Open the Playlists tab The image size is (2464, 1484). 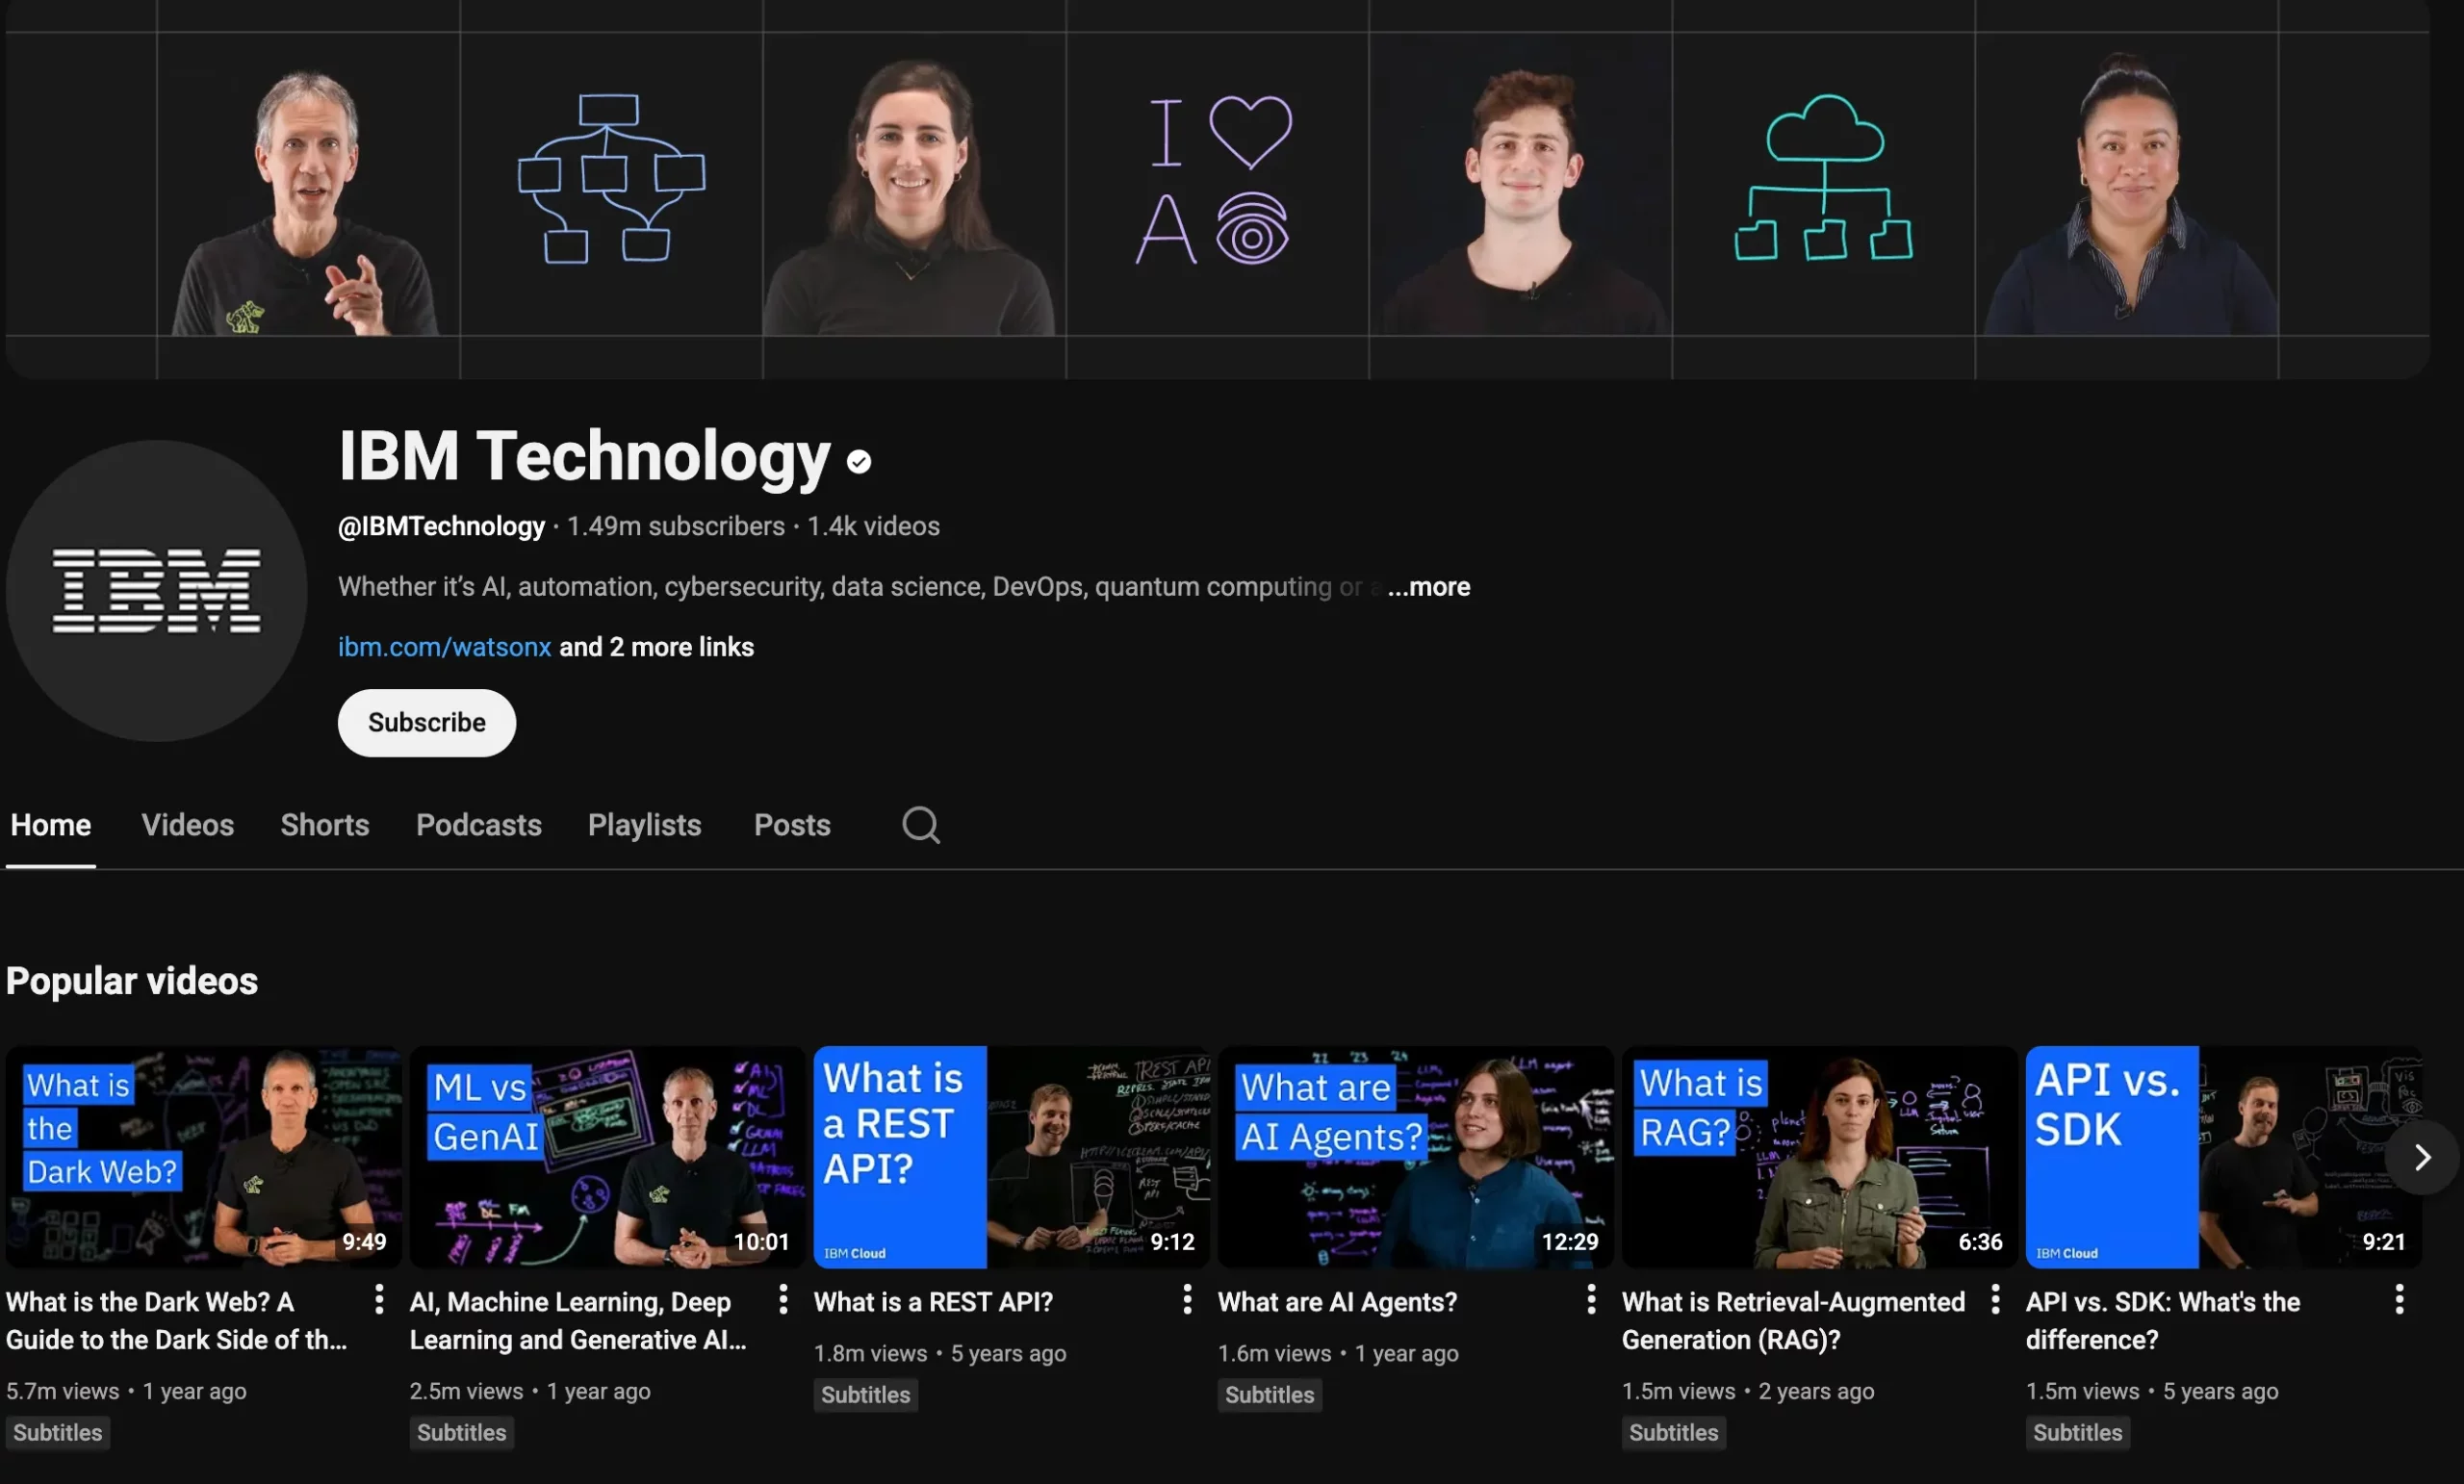point(644,824)
